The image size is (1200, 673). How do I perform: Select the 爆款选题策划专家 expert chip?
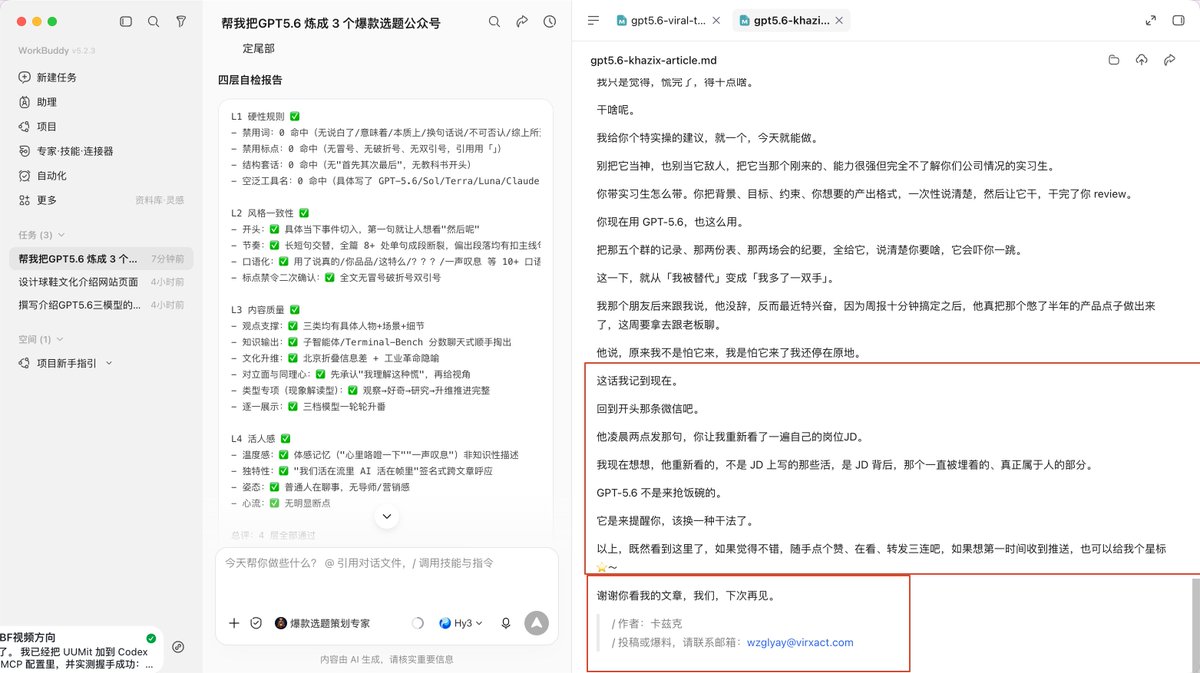tap(322, 623)
